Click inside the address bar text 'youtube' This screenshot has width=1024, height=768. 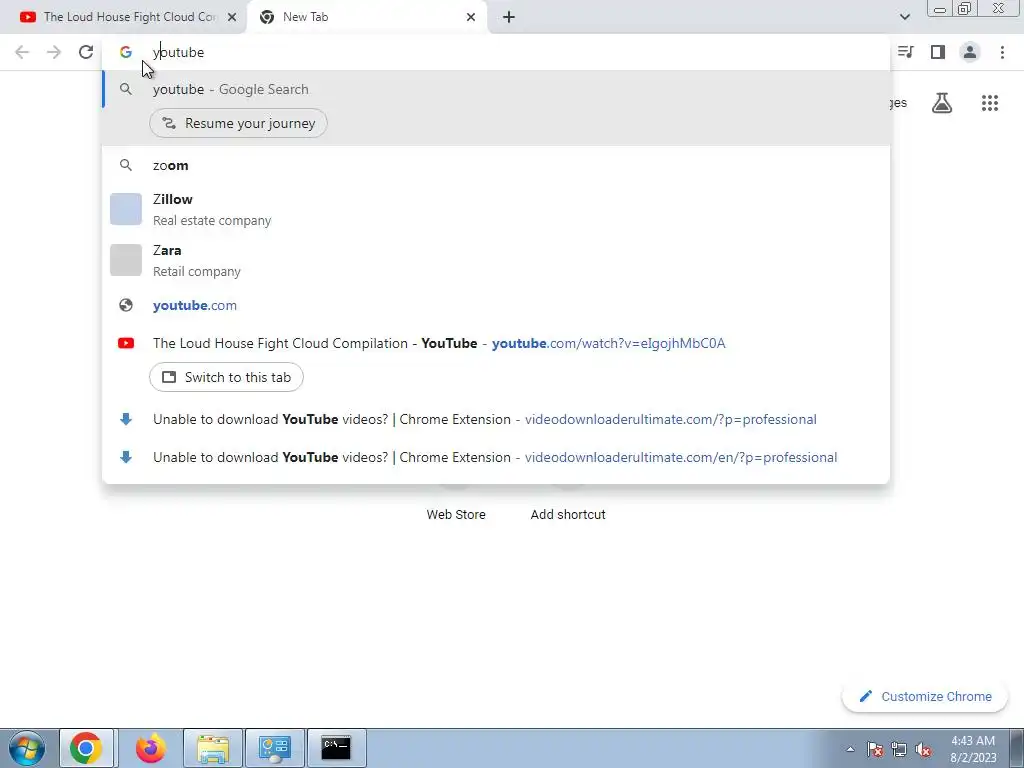click(x=178, y=52)
